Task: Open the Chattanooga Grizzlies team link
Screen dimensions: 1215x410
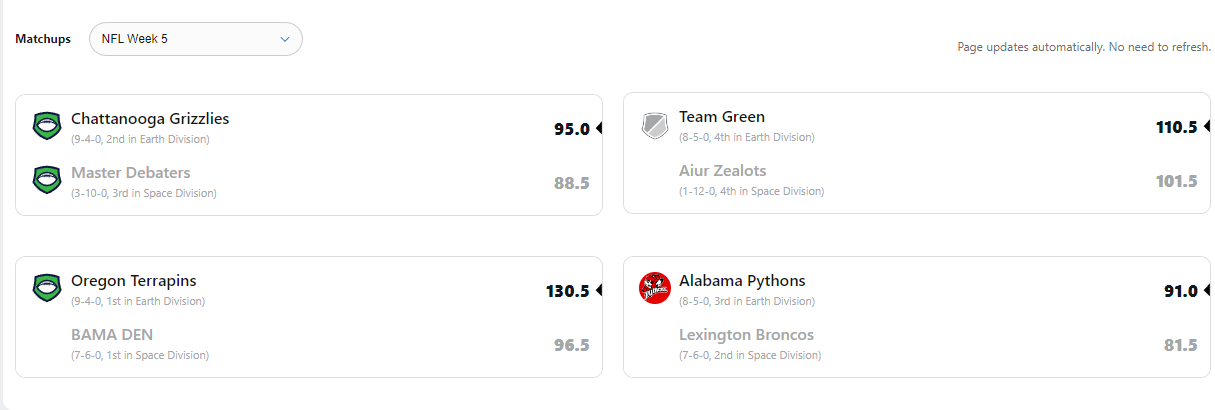Action: pos(150,118)
